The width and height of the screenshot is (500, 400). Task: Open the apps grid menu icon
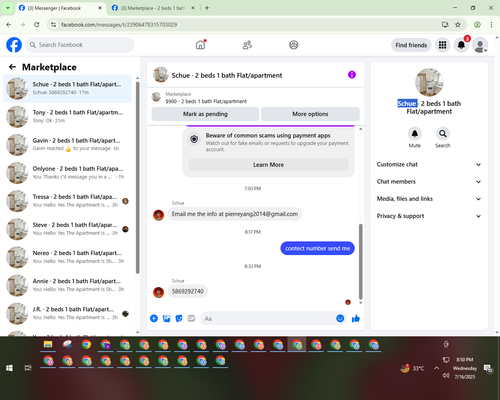click(x=442, y=45)
